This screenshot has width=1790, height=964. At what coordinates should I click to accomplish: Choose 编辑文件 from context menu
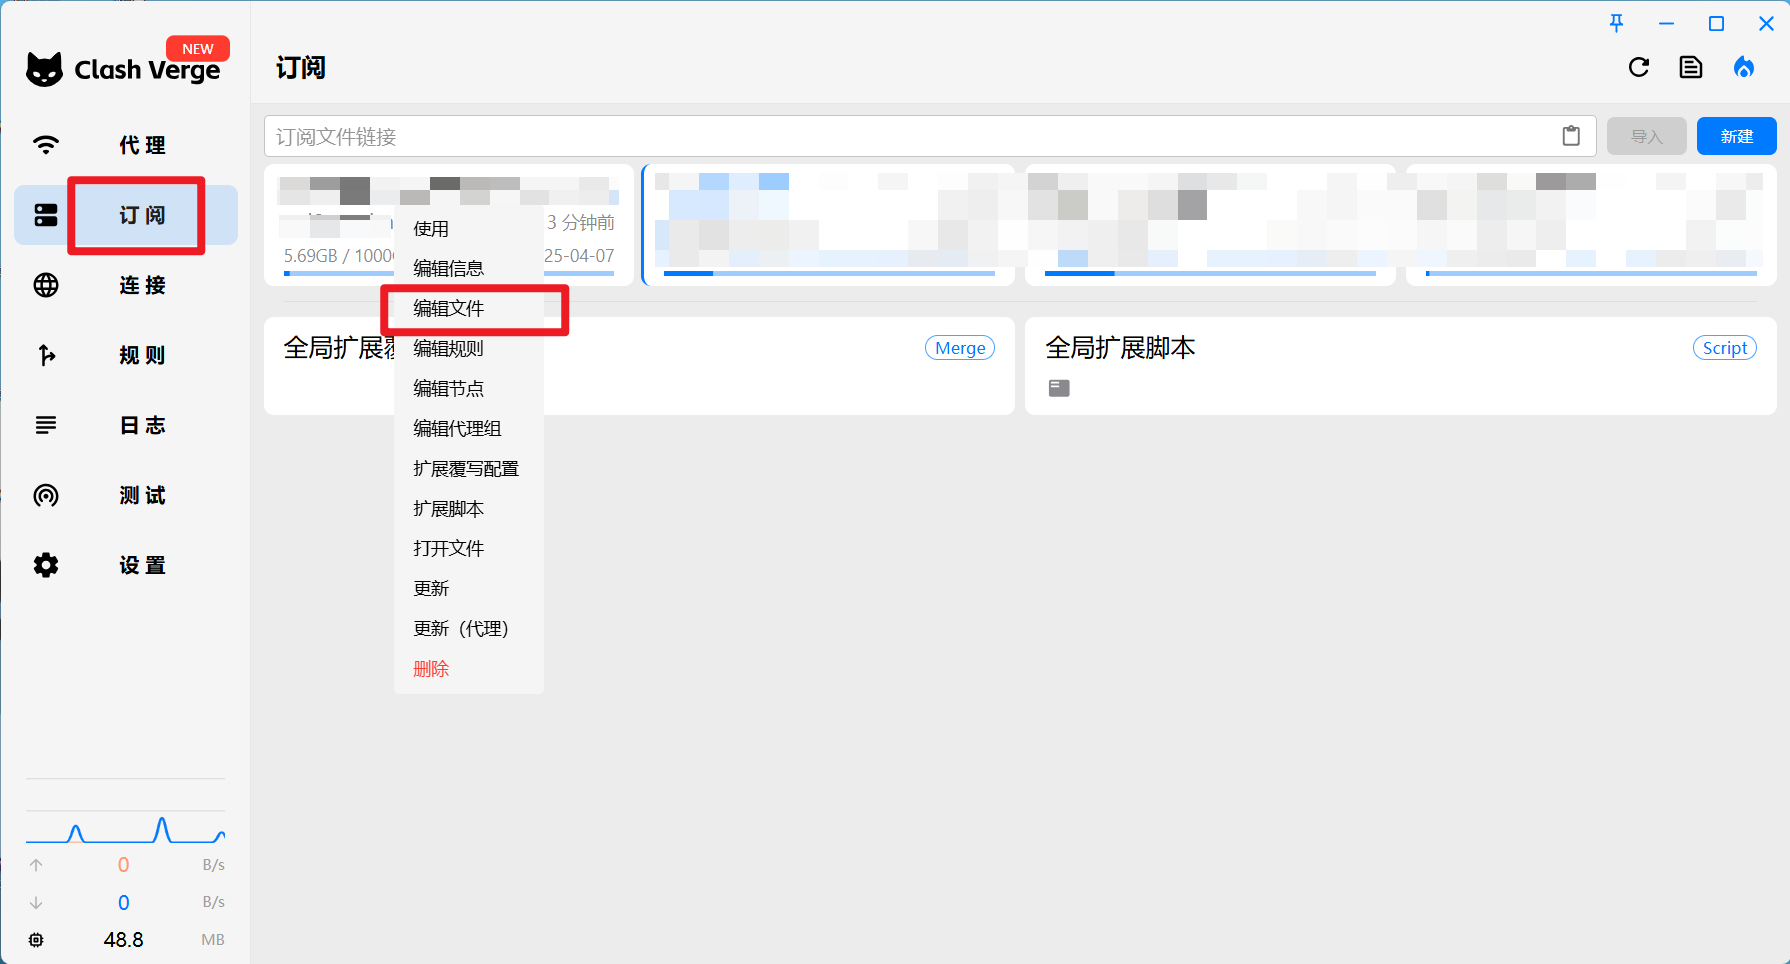(x=469, y=308)
